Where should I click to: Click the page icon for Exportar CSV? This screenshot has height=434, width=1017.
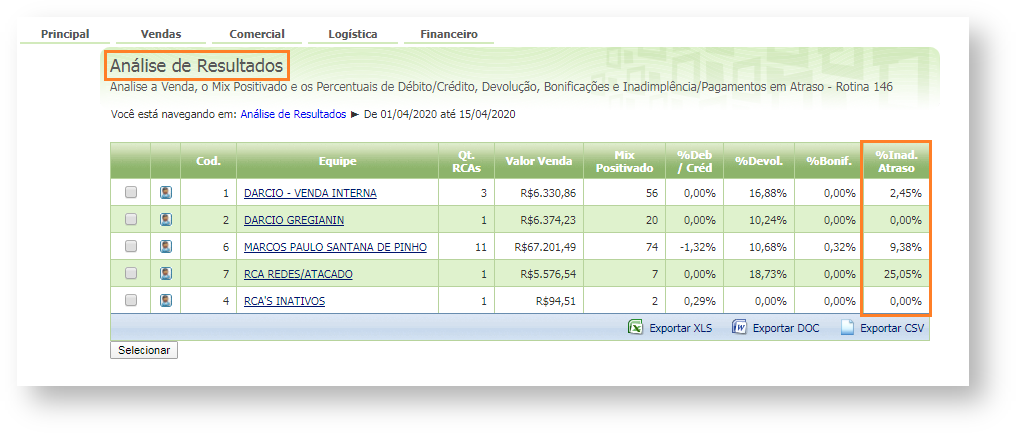(x=847, y=328)
